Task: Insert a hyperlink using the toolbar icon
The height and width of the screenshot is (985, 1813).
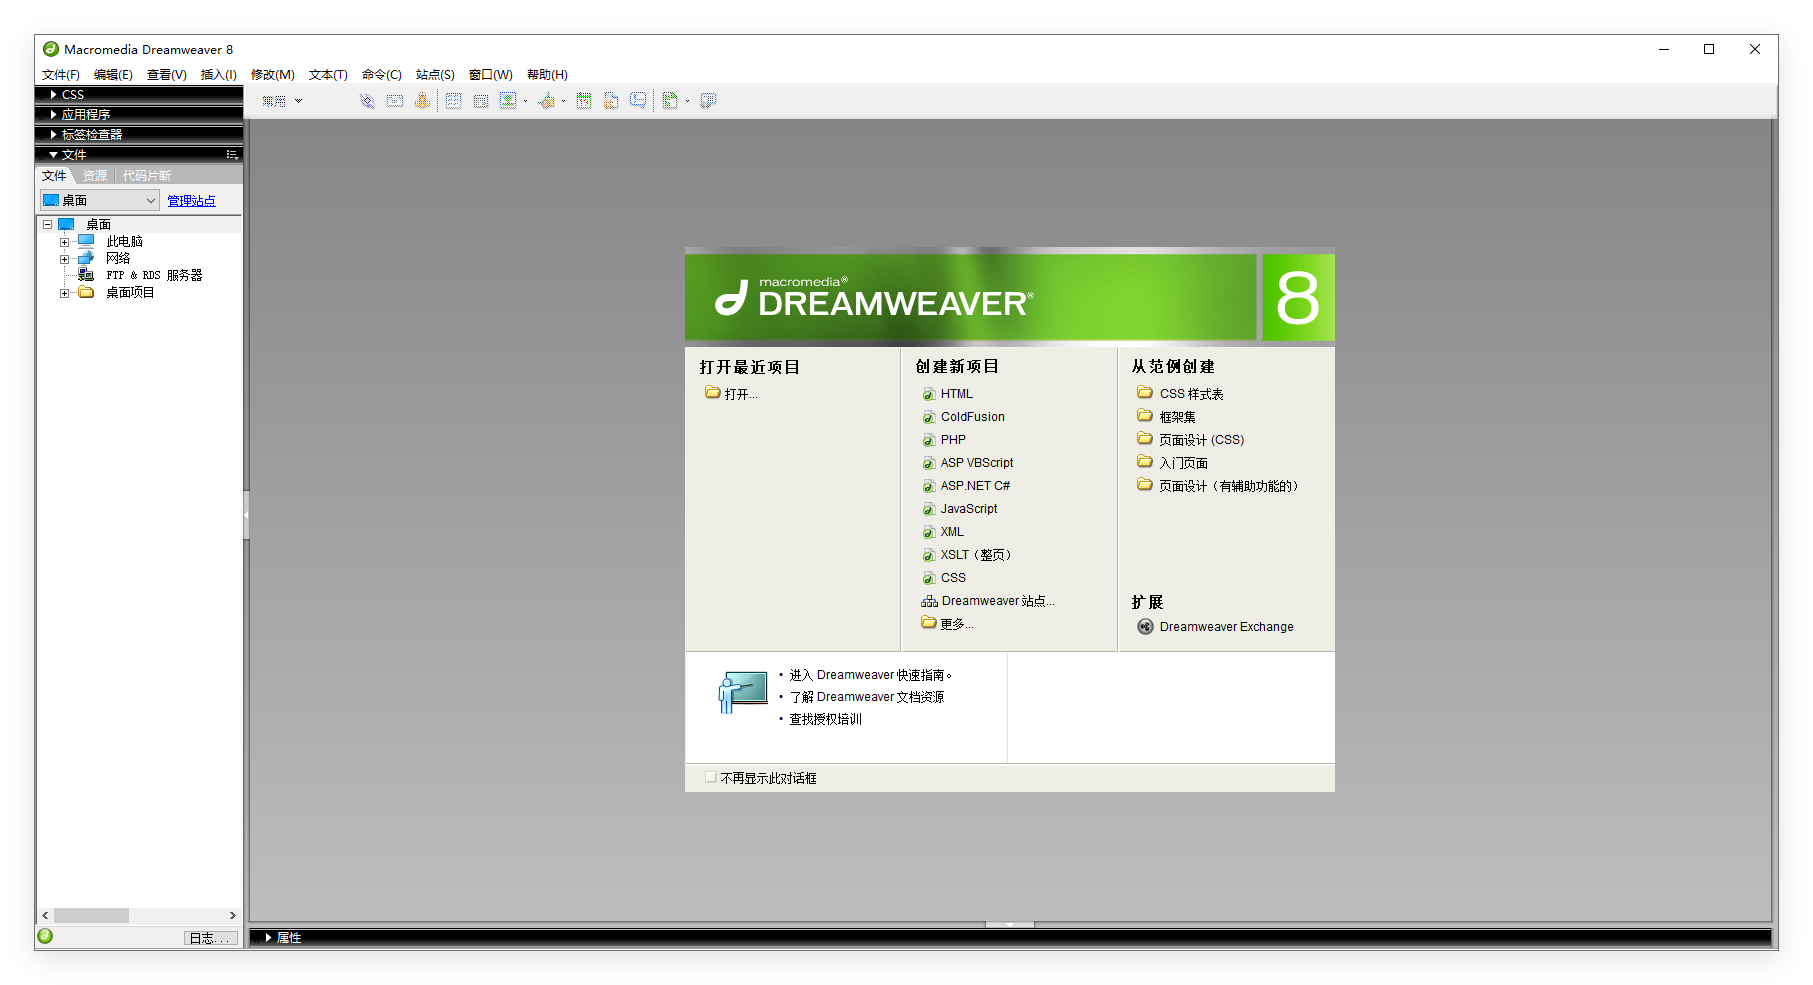Action: coord(366,100)
